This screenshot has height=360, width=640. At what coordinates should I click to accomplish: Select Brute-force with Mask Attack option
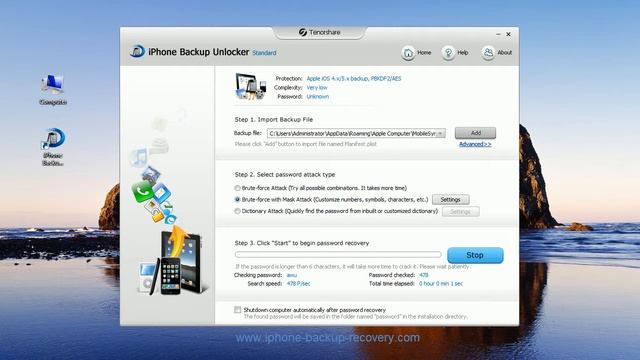[238, 200]
